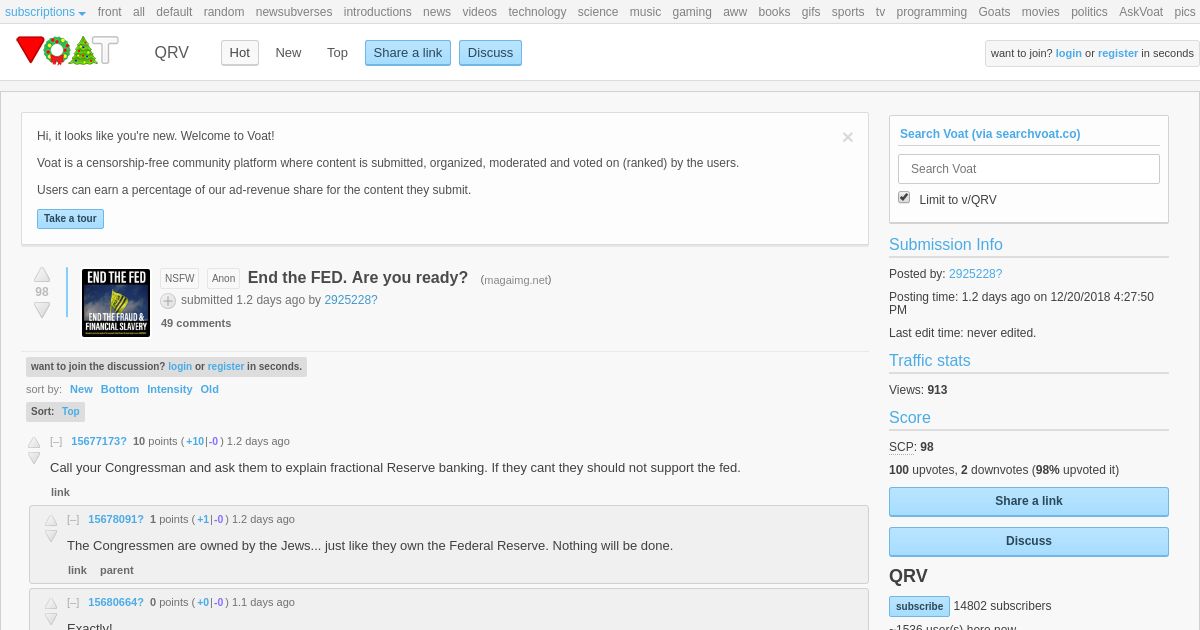Viewport: 1200px width, 630px height.
Task: Switch to the New tab
Action: coord(288,53)
